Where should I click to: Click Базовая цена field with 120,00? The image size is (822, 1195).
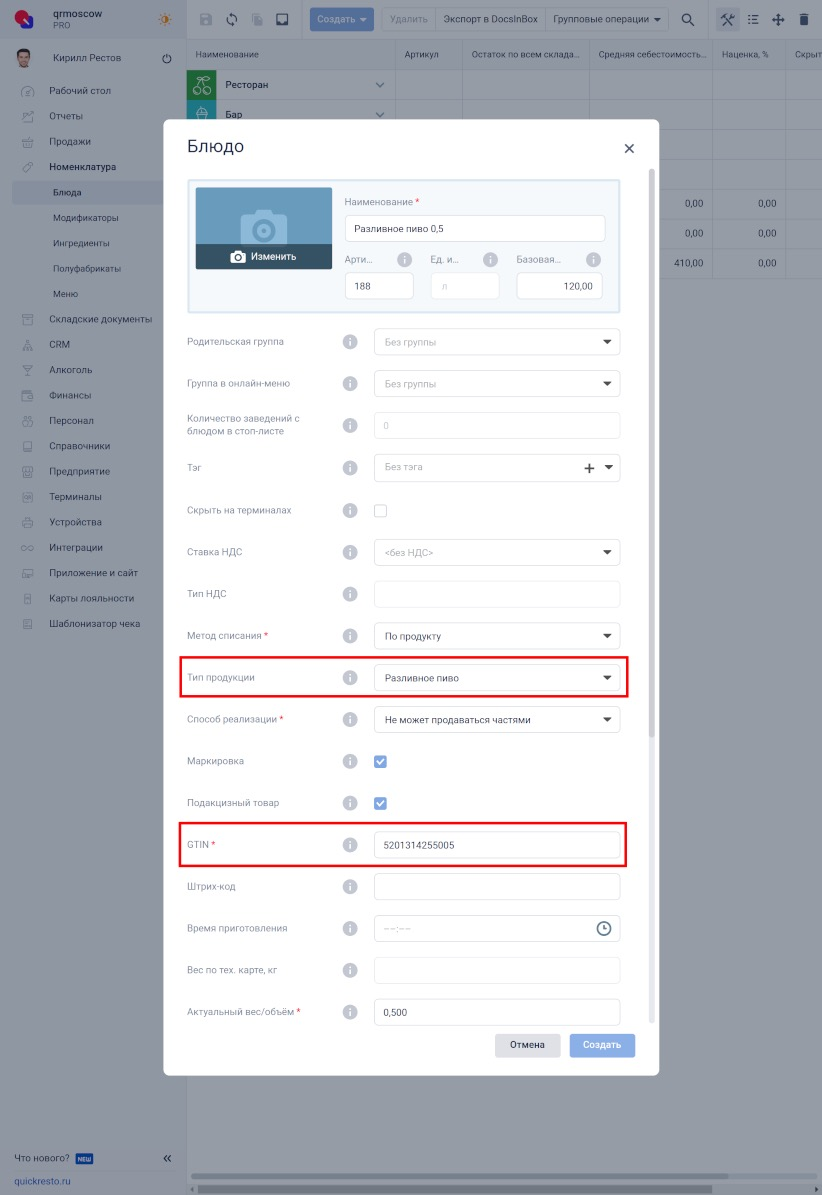(559, 287)
